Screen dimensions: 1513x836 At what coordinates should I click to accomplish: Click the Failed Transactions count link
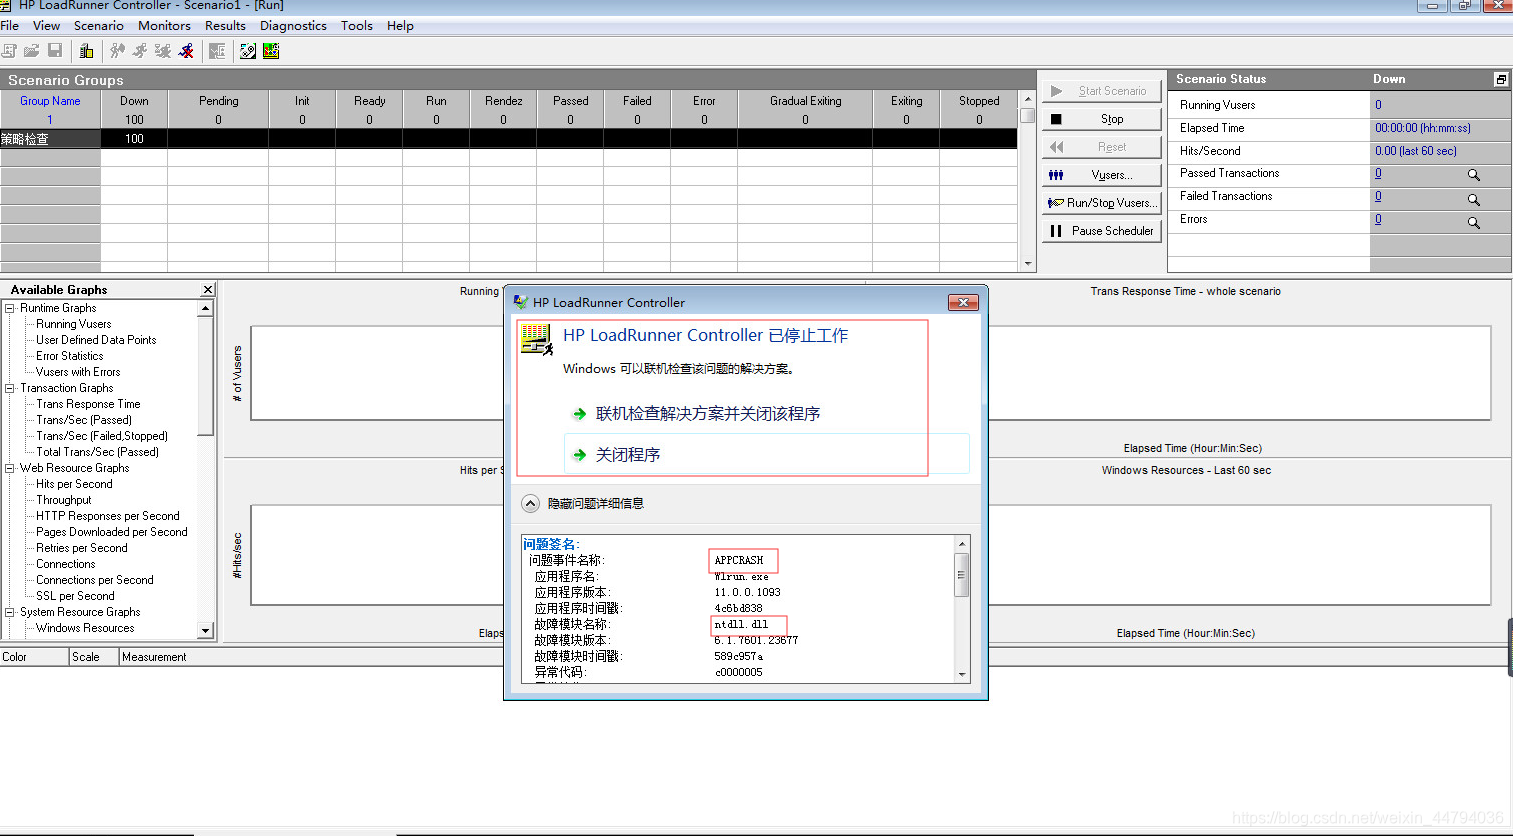point(1378,197)
